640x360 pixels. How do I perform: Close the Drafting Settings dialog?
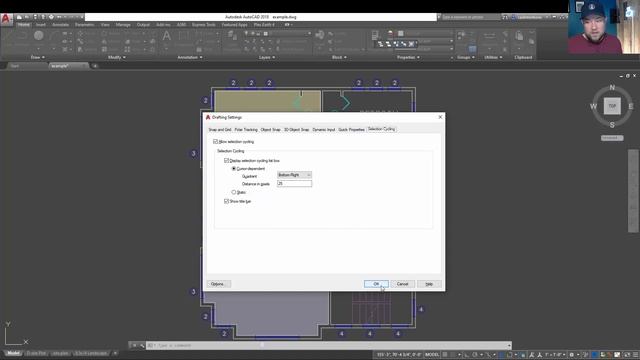click(x=440, y=117)
